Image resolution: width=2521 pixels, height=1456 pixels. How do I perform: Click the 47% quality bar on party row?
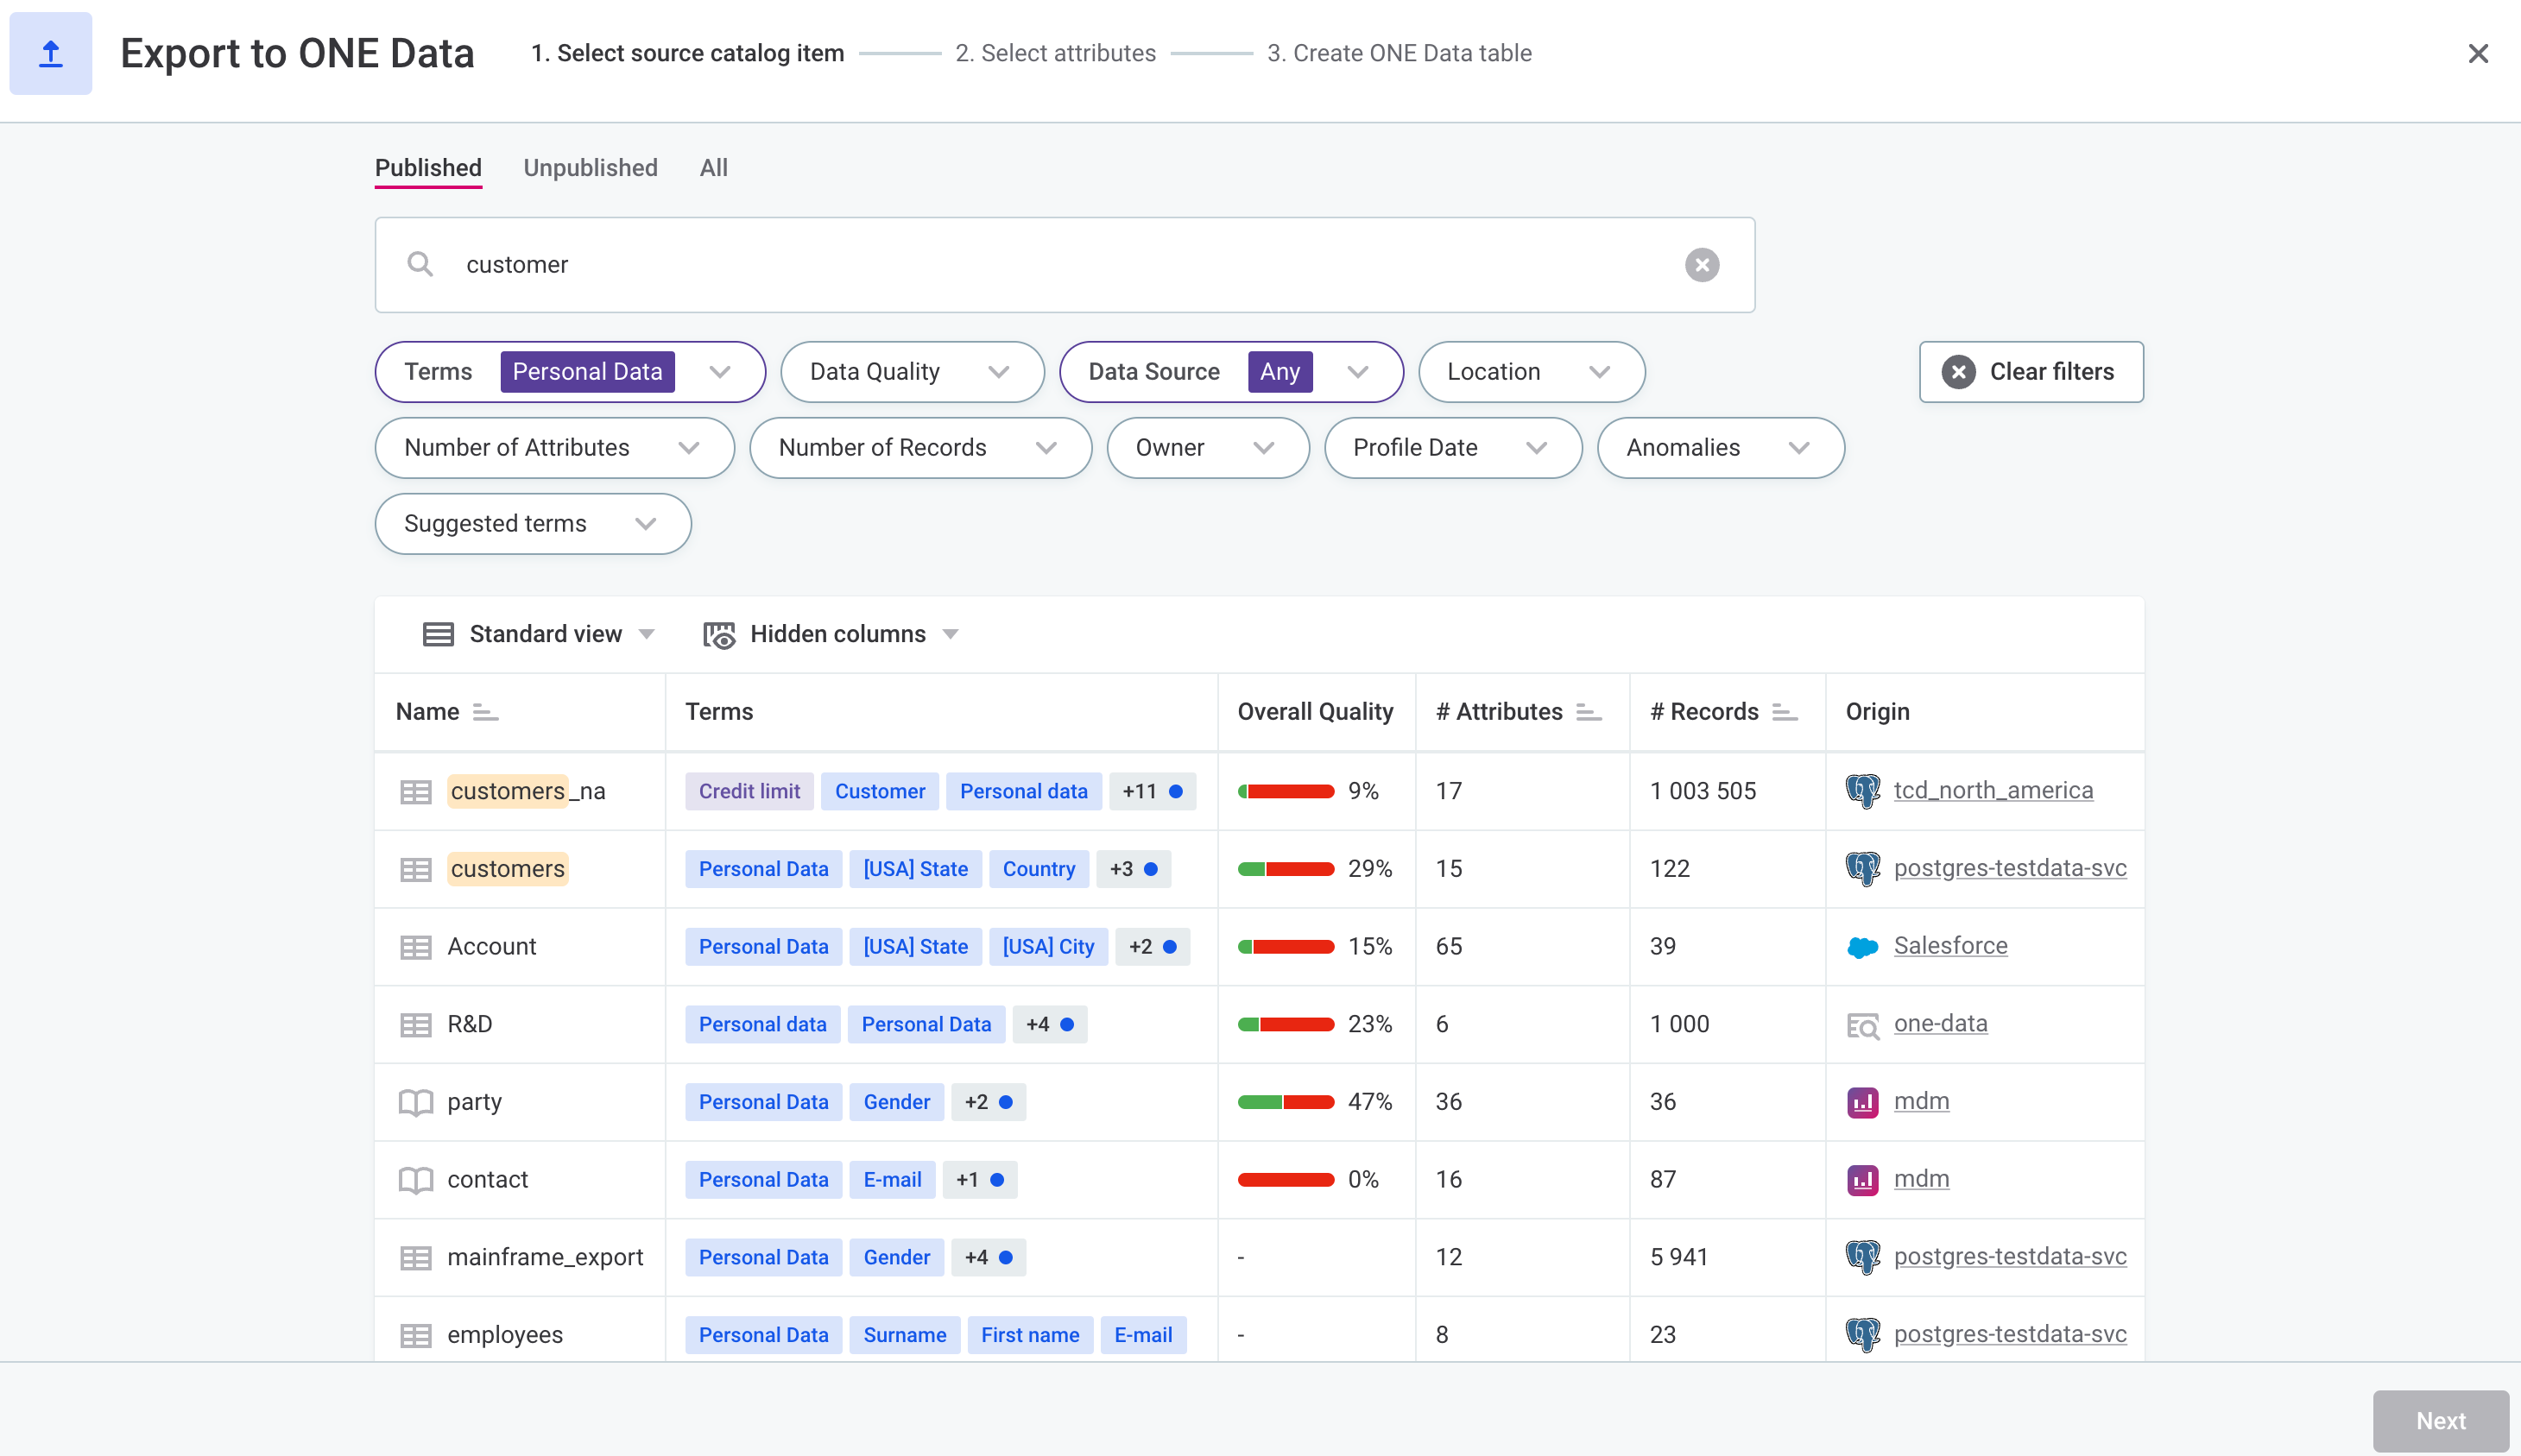(x=1286, y=1101)
